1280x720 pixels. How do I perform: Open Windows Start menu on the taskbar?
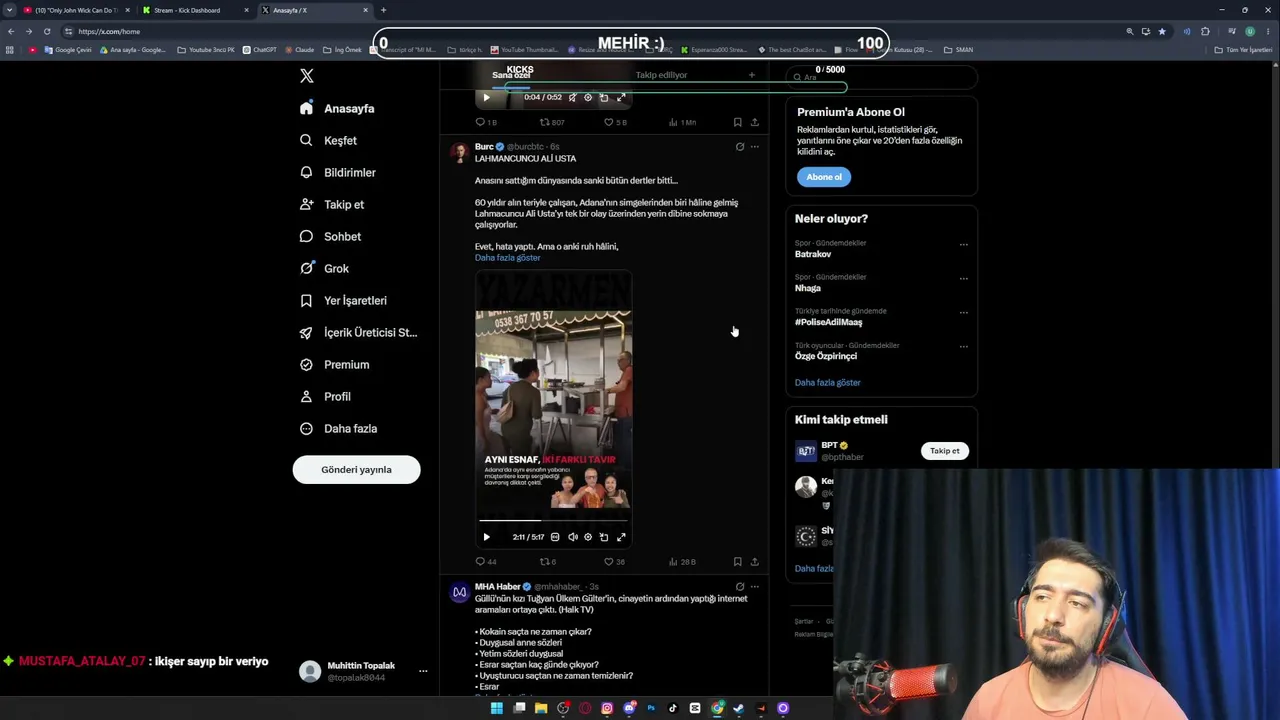(x=497, y=708)
